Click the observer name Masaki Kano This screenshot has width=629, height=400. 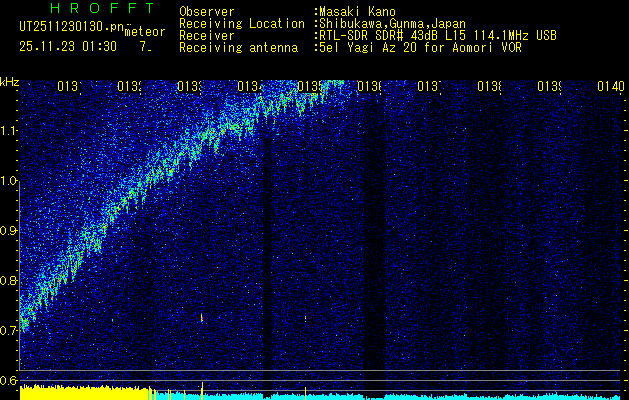point(357,12)
